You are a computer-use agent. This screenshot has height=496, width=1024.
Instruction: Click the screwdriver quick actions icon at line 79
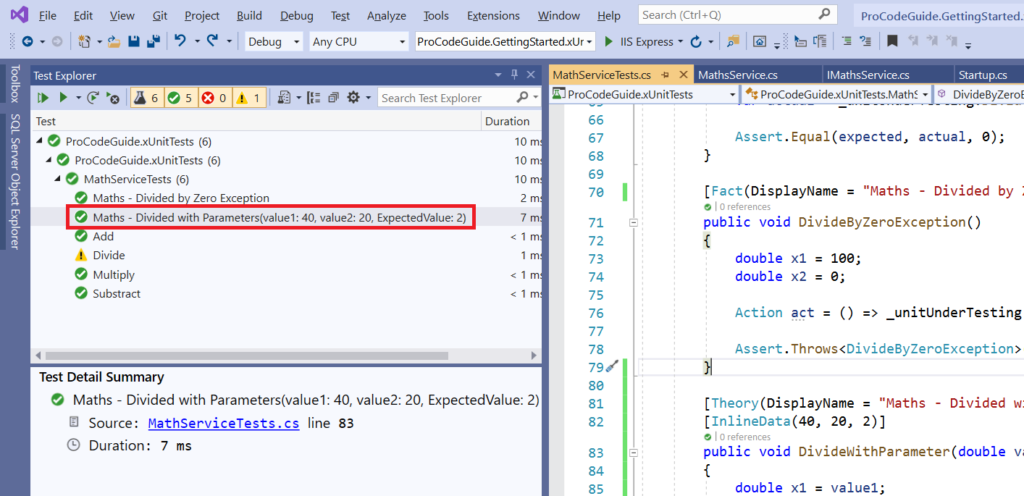[x=612, y=367]
